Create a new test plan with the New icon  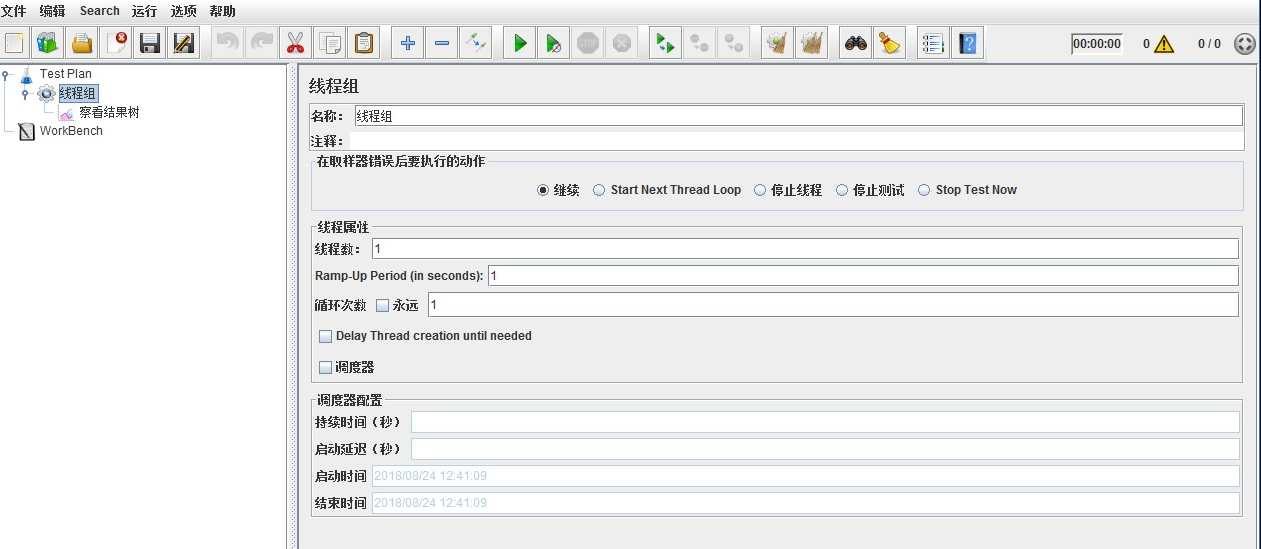(x=15, y=43)
